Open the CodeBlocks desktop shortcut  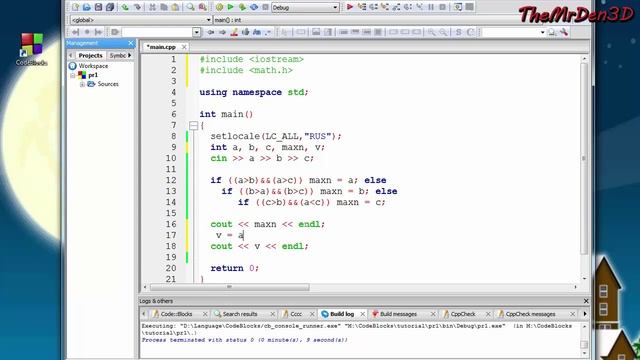point(32,49)
